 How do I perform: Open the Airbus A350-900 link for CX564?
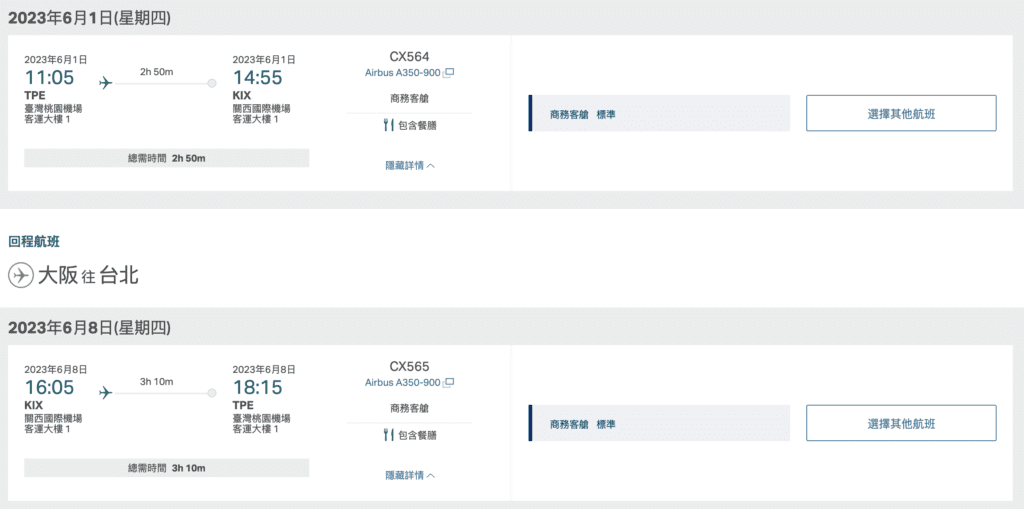point(402,73)
